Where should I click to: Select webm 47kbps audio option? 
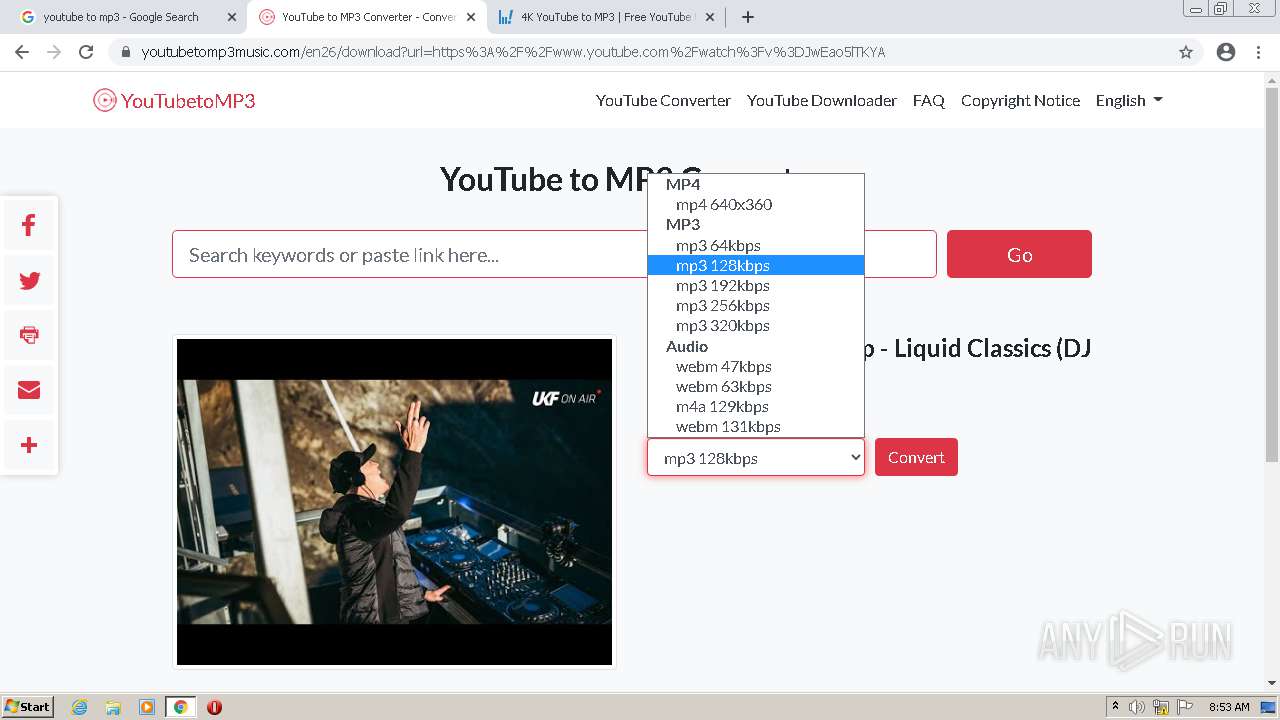point(755,366)
